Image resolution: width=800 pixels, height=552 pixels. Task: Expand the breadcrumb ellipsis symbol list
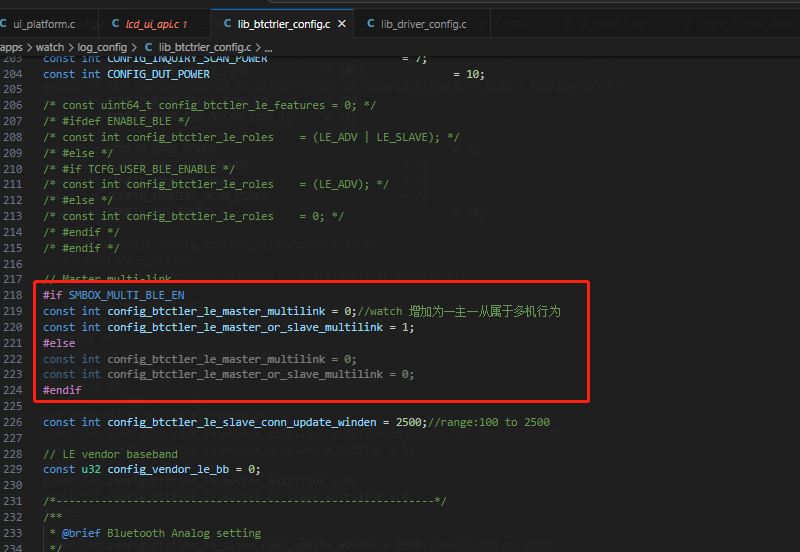268,48
